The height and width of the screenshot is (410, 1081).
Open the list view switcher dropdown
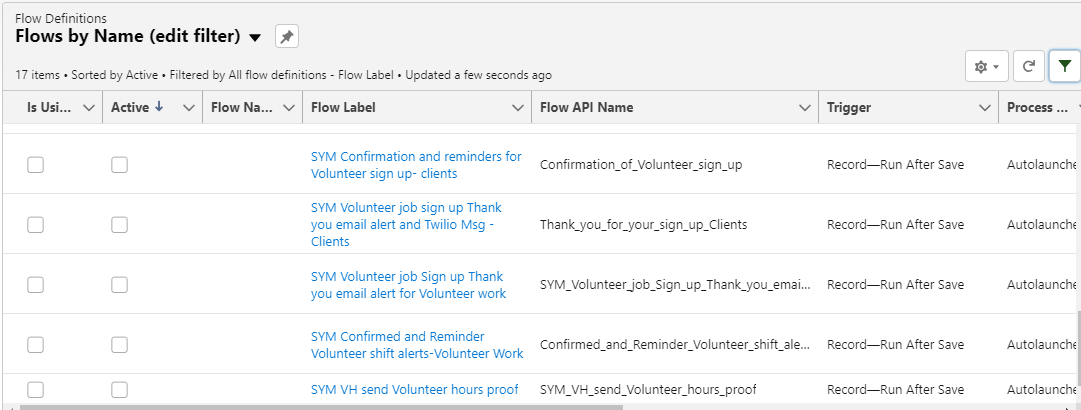255,38
